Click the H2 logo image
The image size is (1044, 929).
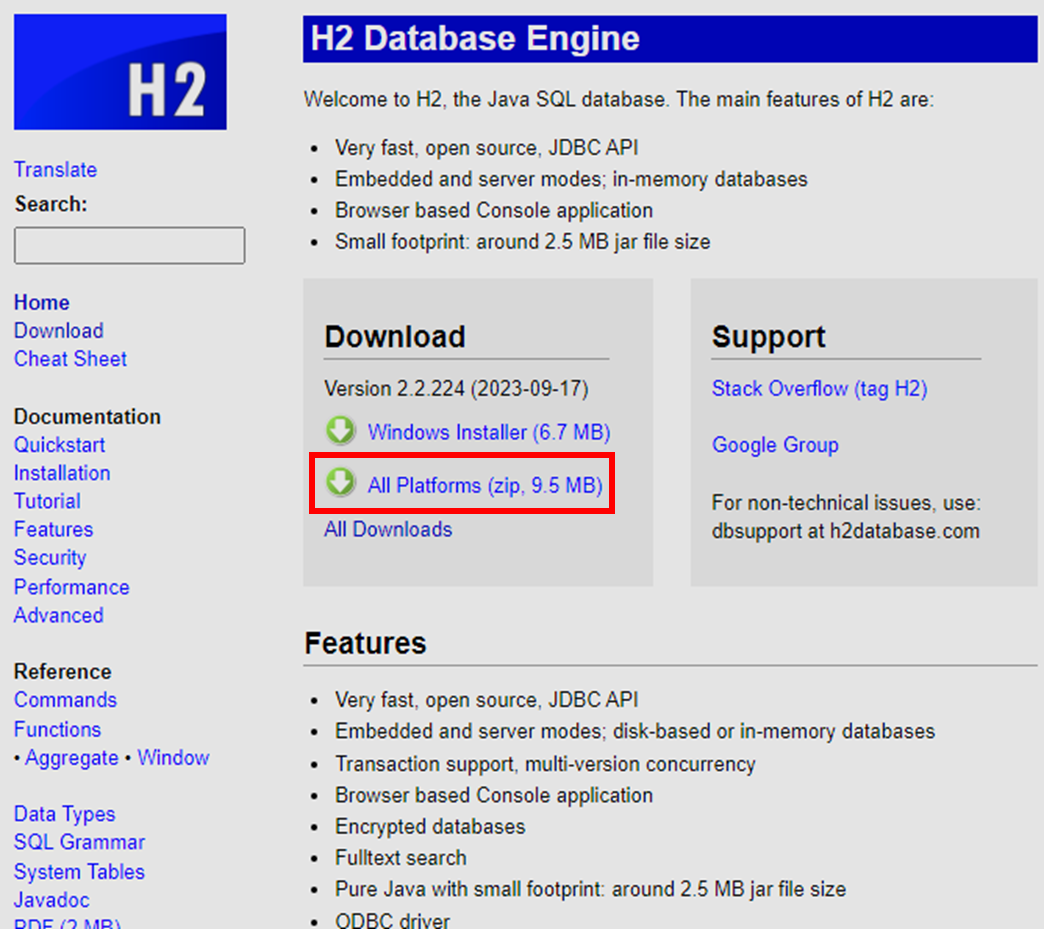[x=120, y=72]
